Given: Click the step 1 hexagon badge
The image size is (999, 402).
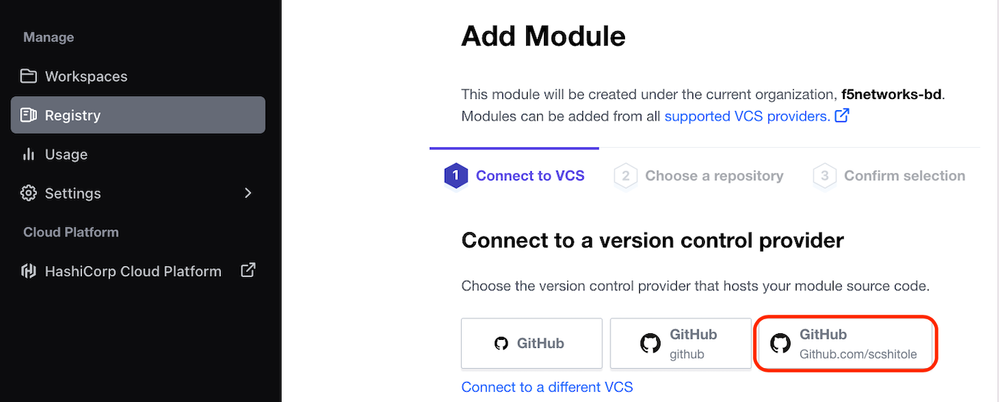Looking at the screenshot, I should (455, 176).
